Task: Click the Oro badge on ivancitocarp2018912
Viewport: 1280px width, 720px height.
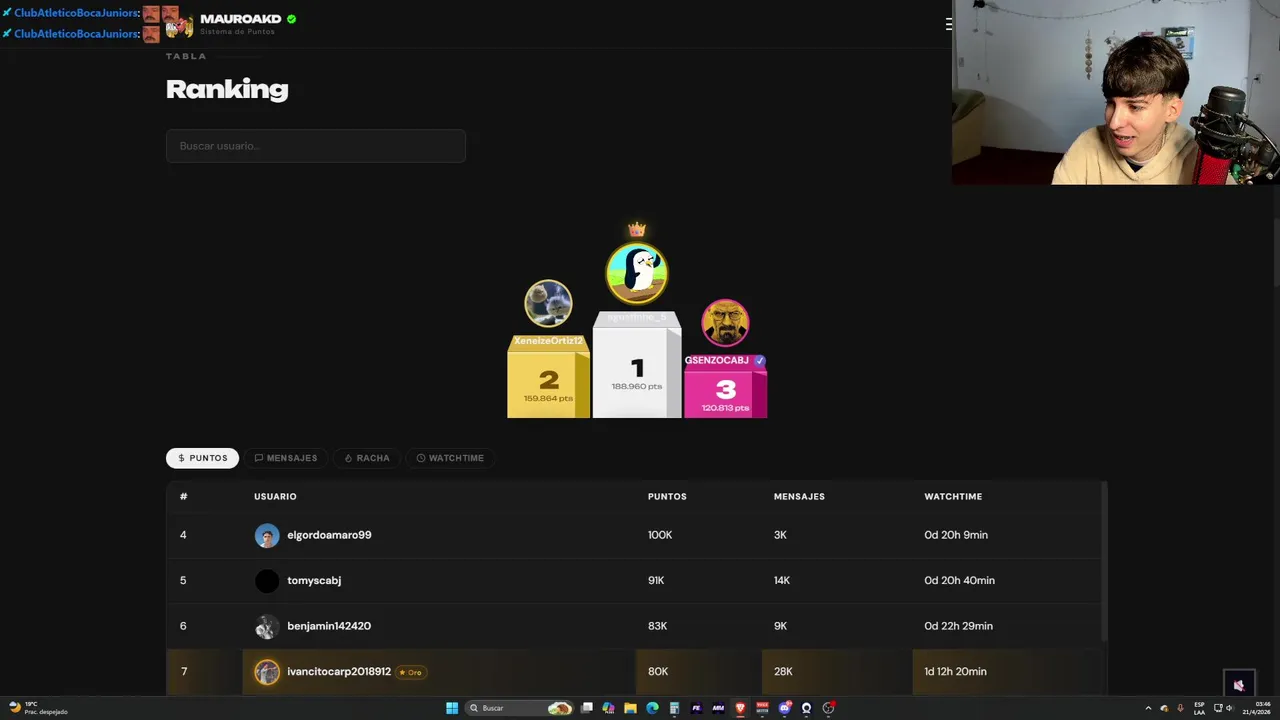Action: pos(411,672)
